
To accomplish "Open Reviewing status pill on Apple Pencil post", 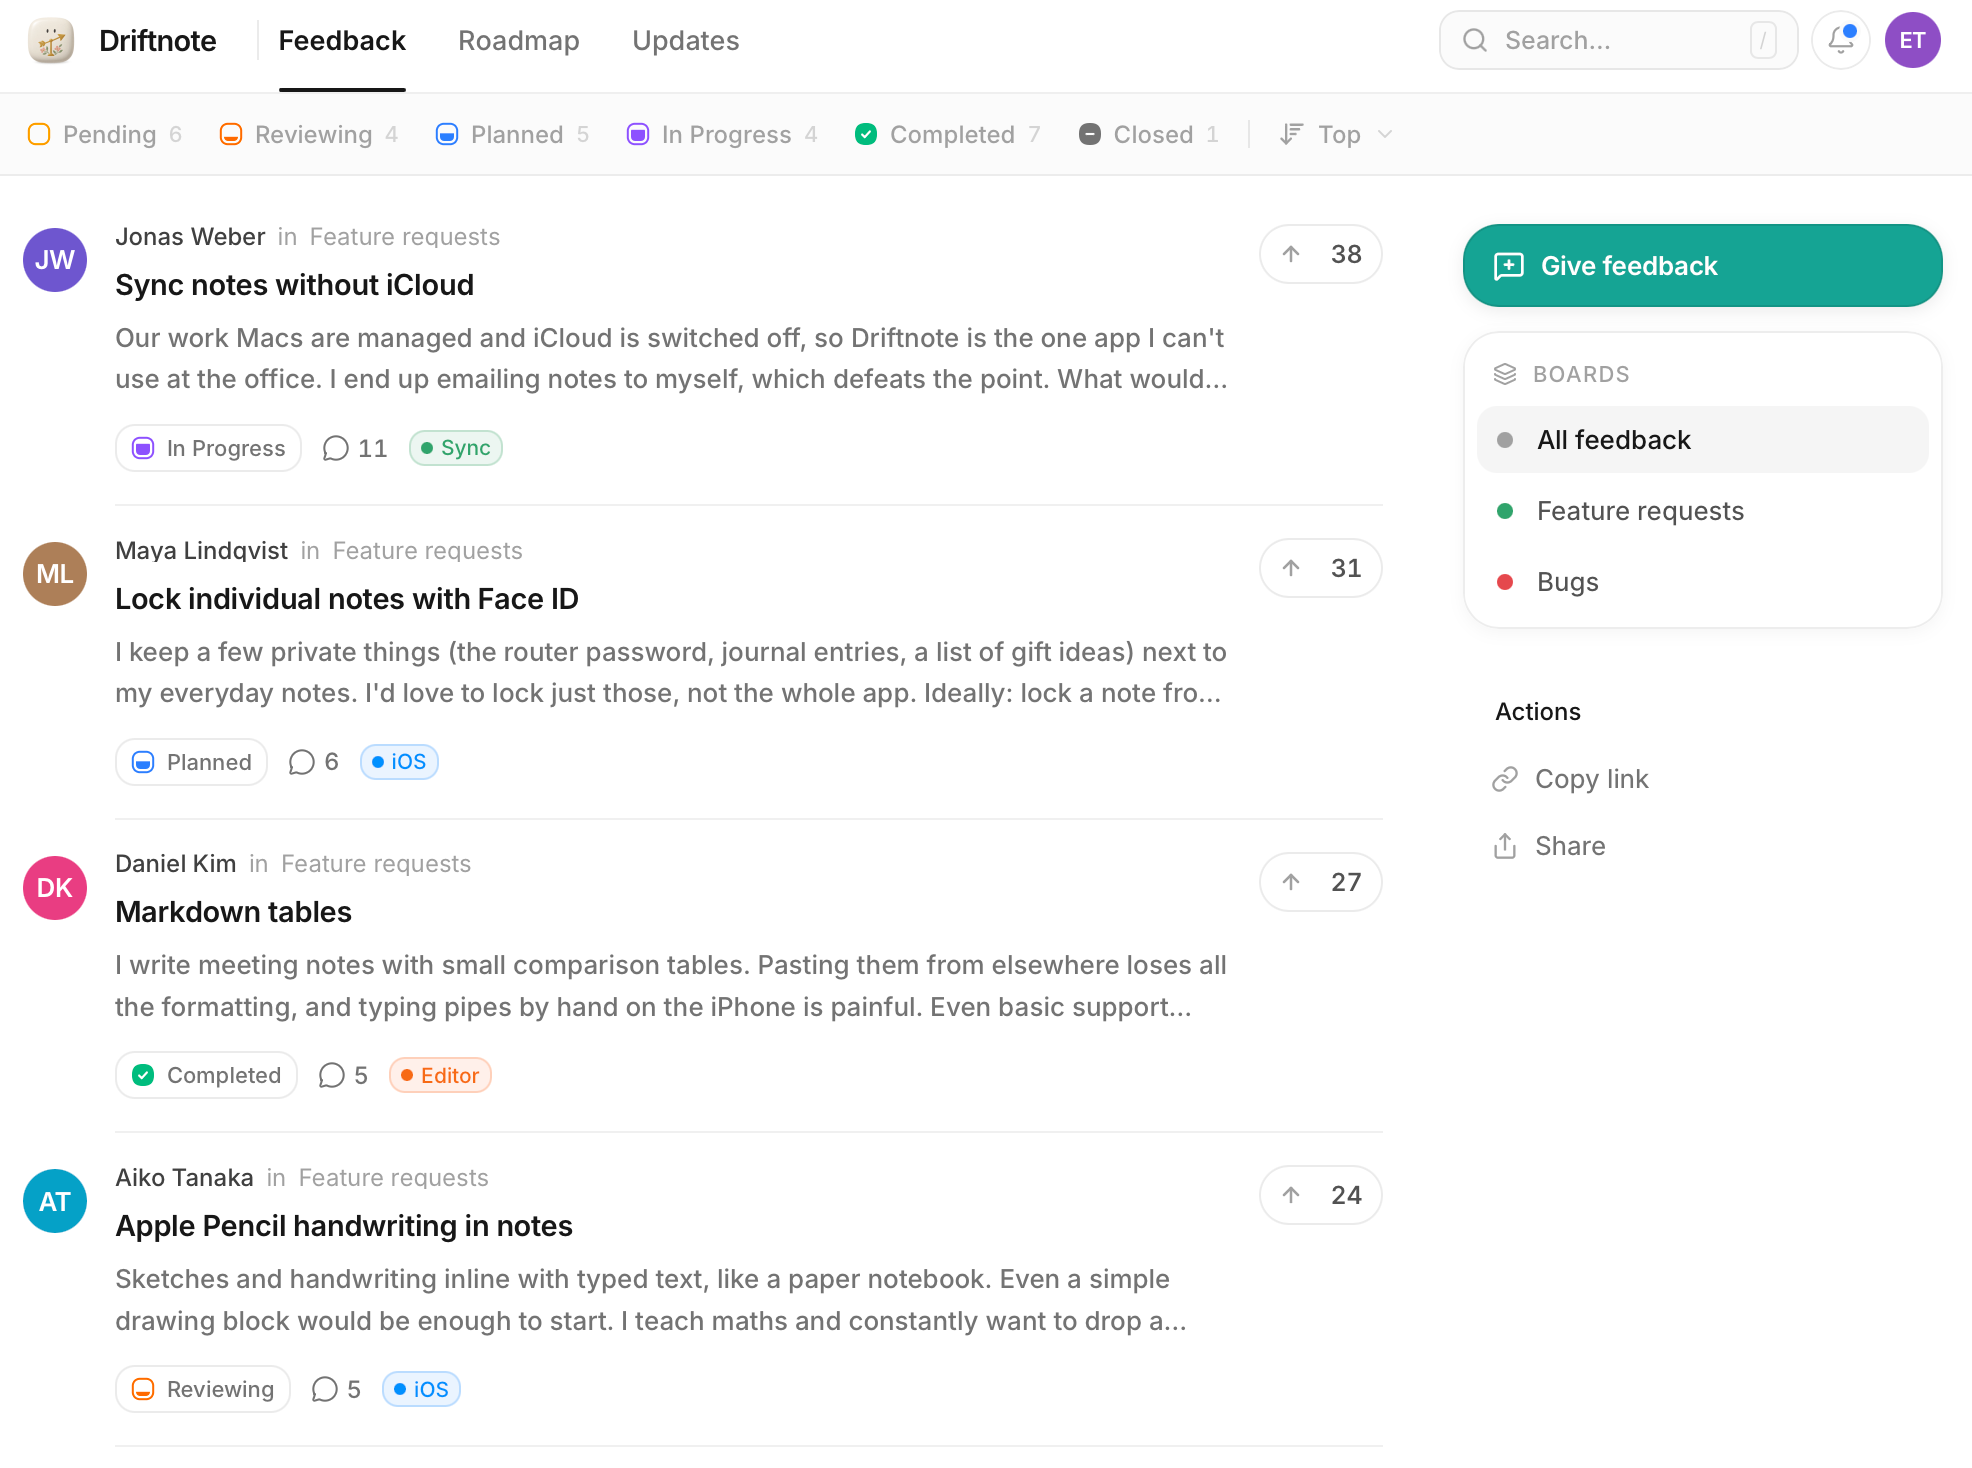I will click(x=203, y=1389).
